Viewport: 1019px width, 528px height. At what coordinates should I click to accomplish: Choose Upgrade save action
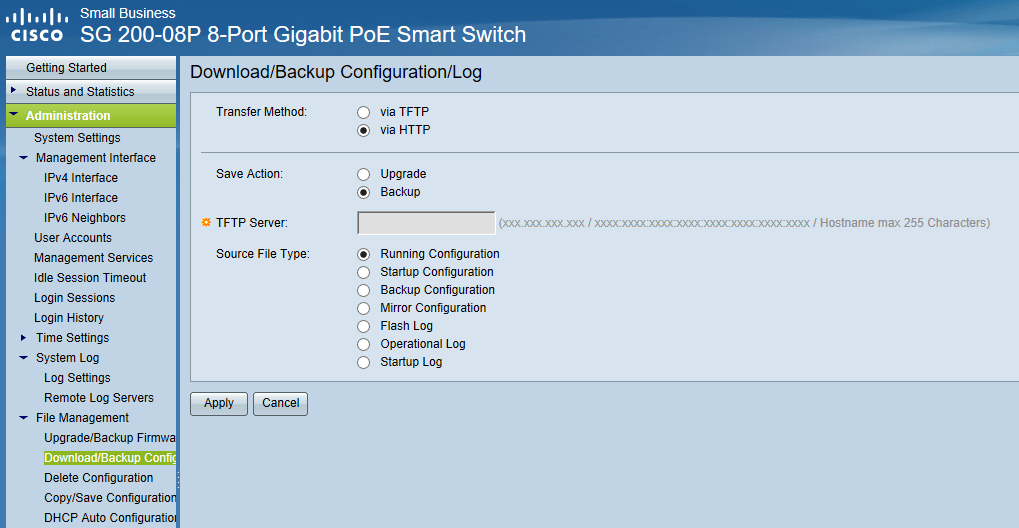[x=363, y=174]
